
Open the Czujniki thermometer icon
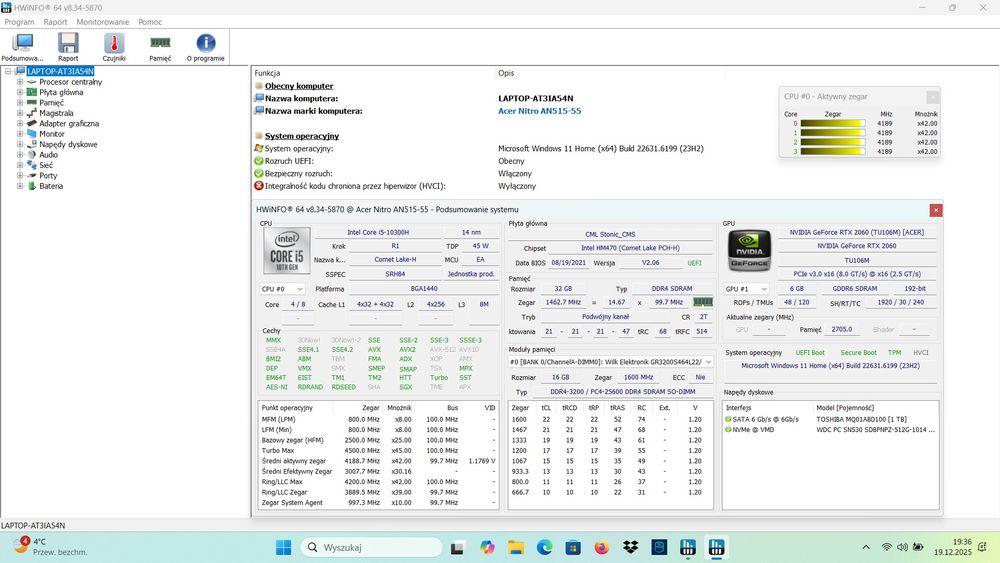tap(114, 47)
